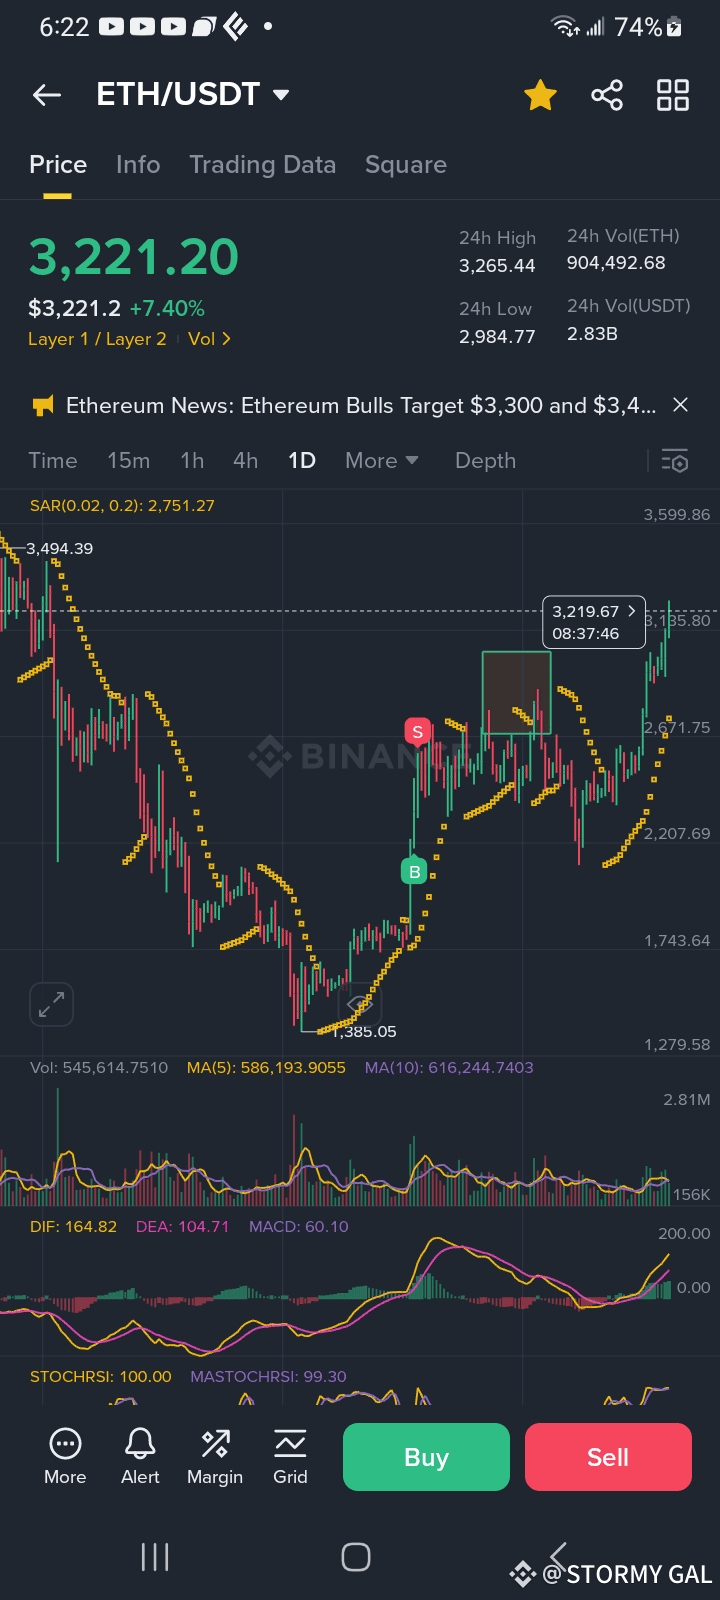Tap the current price tag 3,219.67
Viewport: 720px width, 1600px height.
[594, 622]
